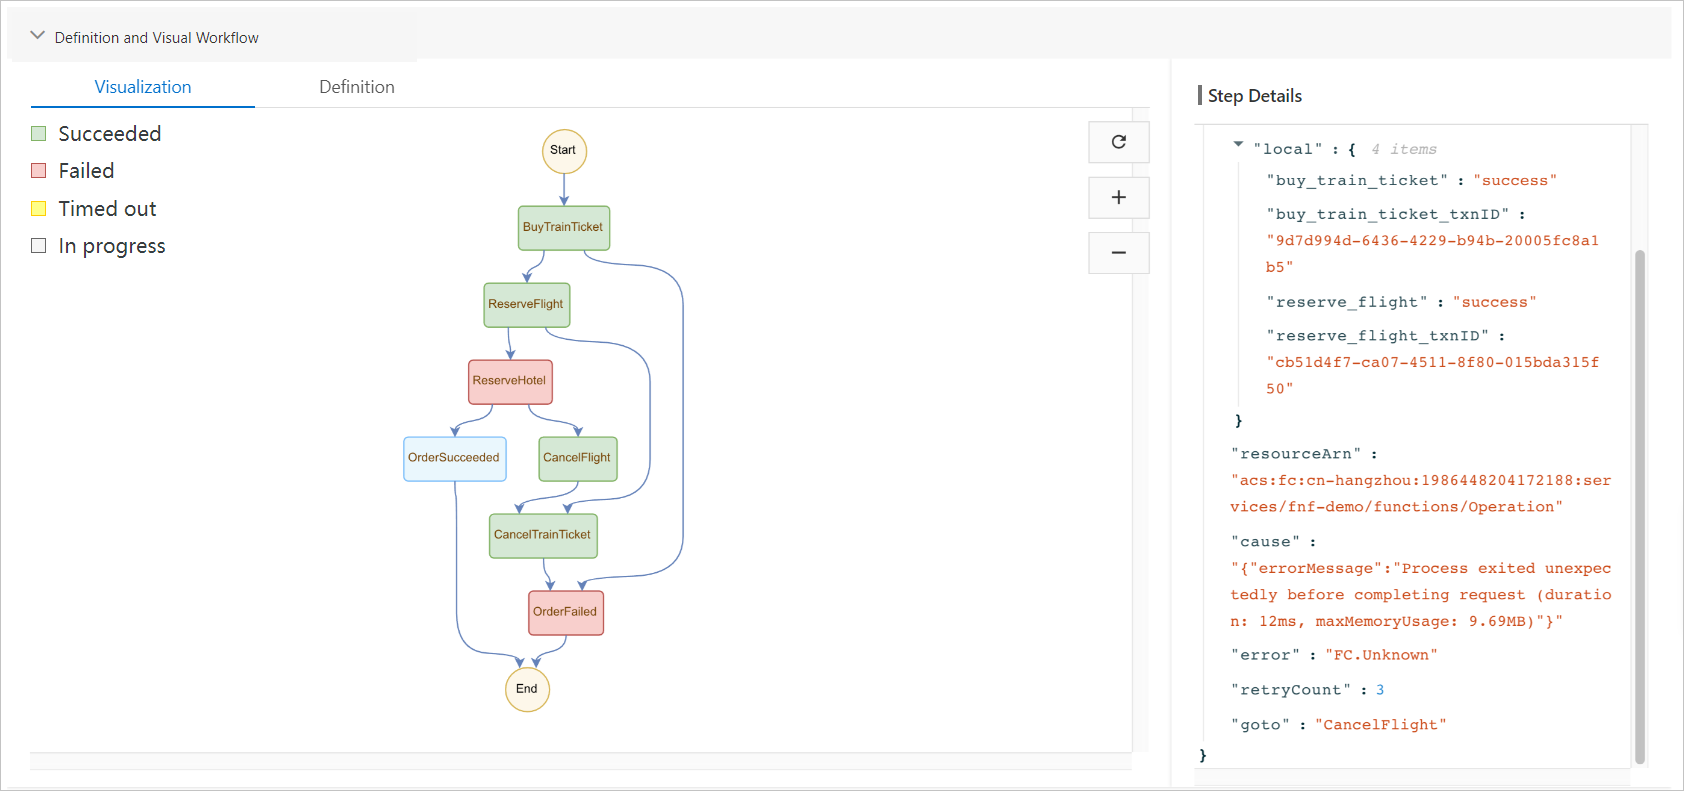Click the Timed out yellow legend box
Viewport: 1684px width, 791px height.
(39, 209)
